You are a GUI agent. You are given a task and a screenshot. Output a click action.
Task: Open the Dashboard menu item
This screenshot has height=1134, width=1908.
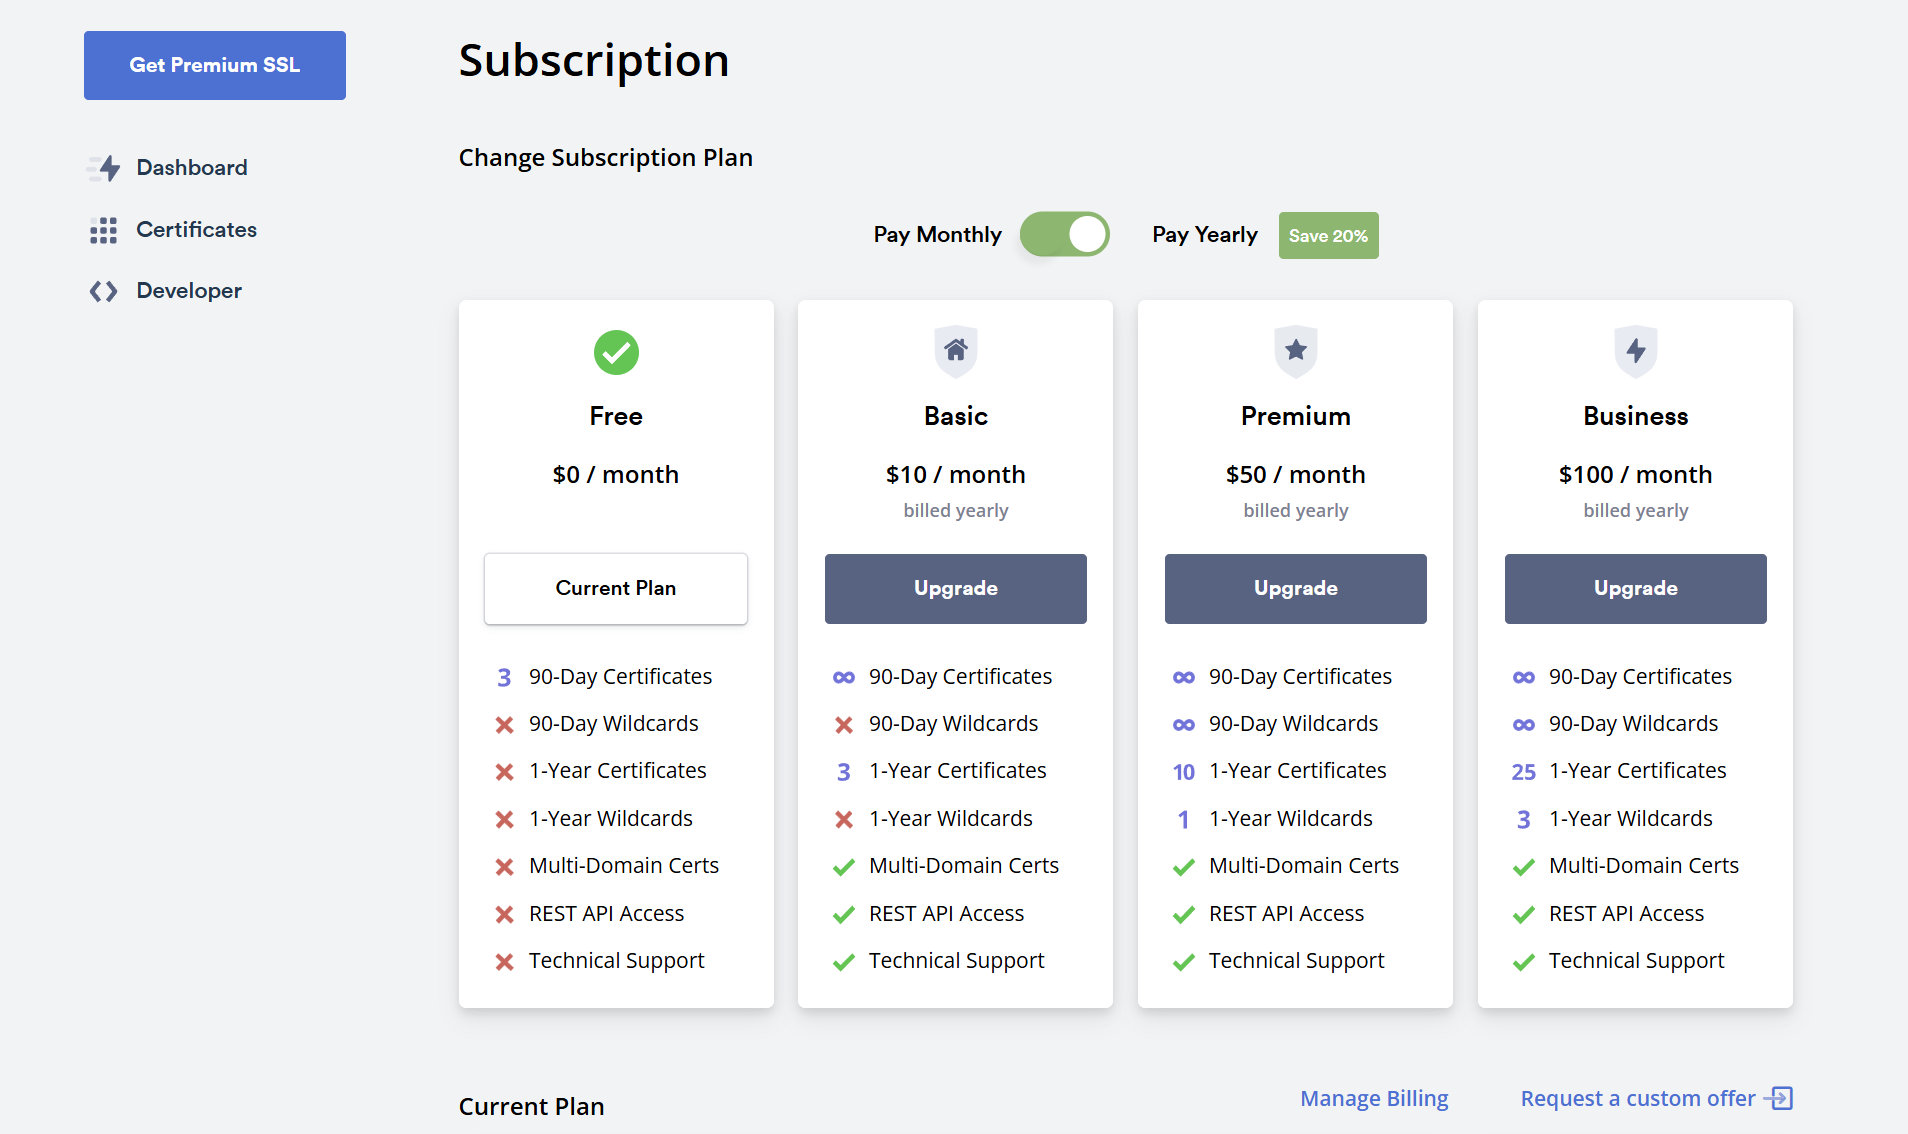click(x=192, y=168)
